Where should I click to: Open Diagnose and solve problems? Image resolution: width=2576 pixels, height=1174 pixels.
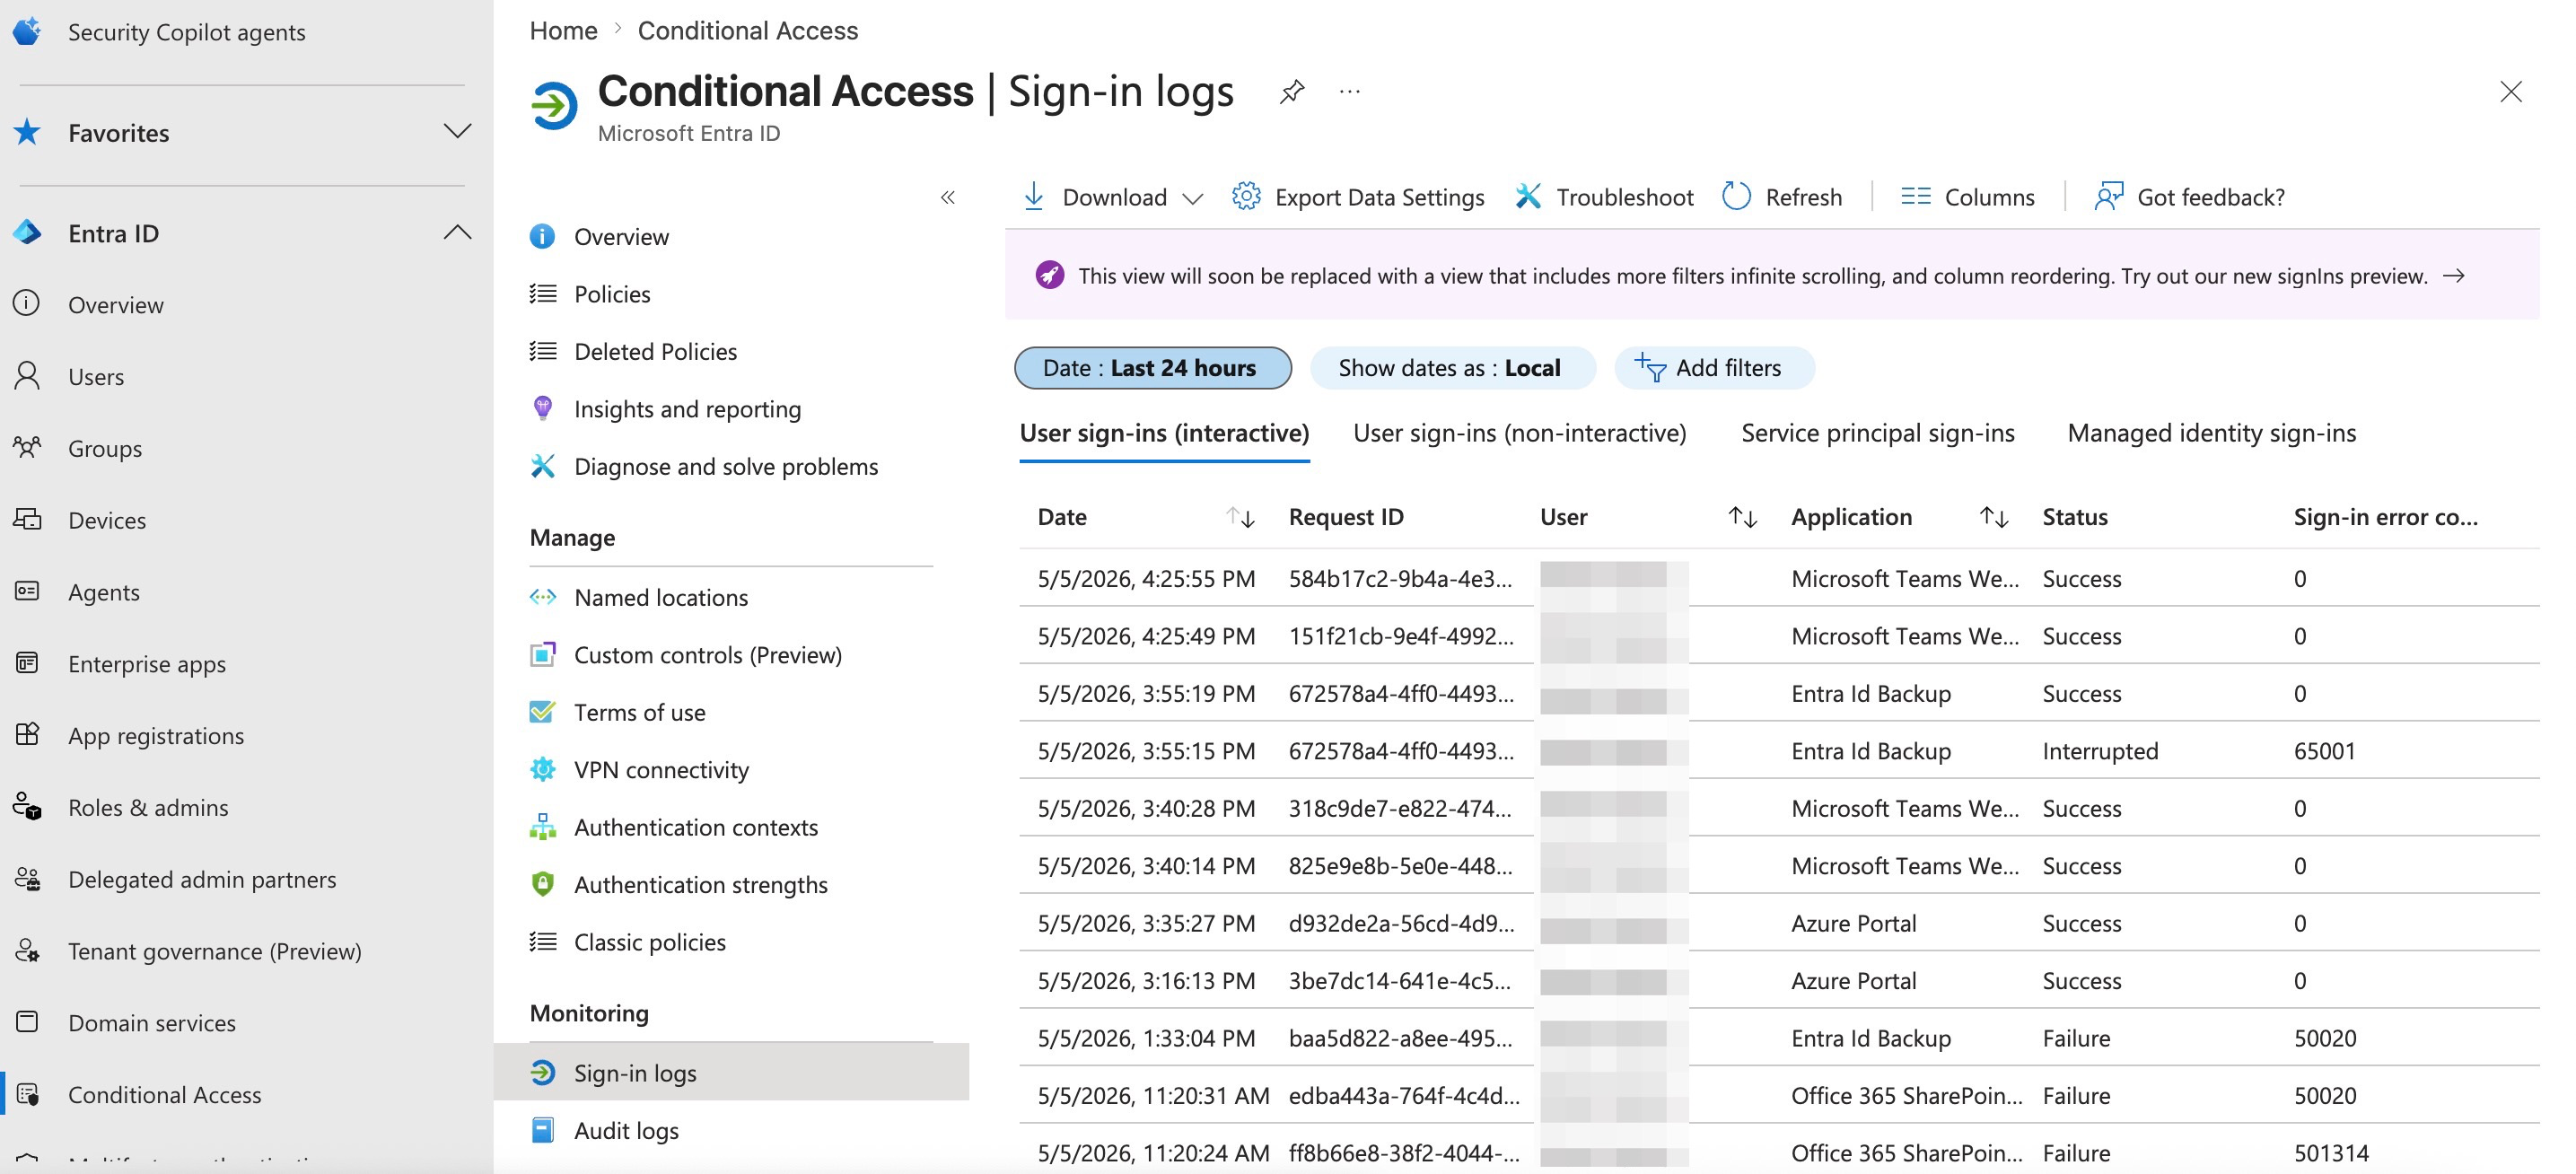coord(725,466)
